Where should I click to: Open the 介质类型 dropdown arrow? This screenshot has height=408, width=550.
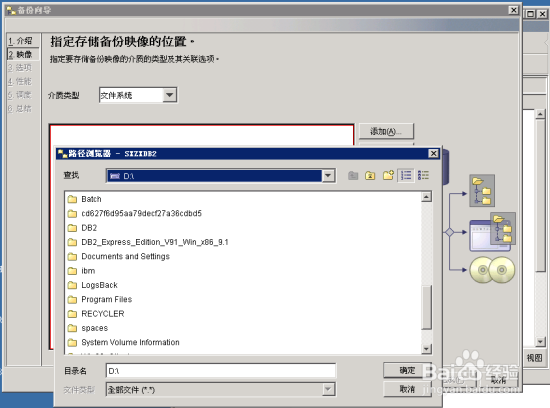click(x=169, y=95)
